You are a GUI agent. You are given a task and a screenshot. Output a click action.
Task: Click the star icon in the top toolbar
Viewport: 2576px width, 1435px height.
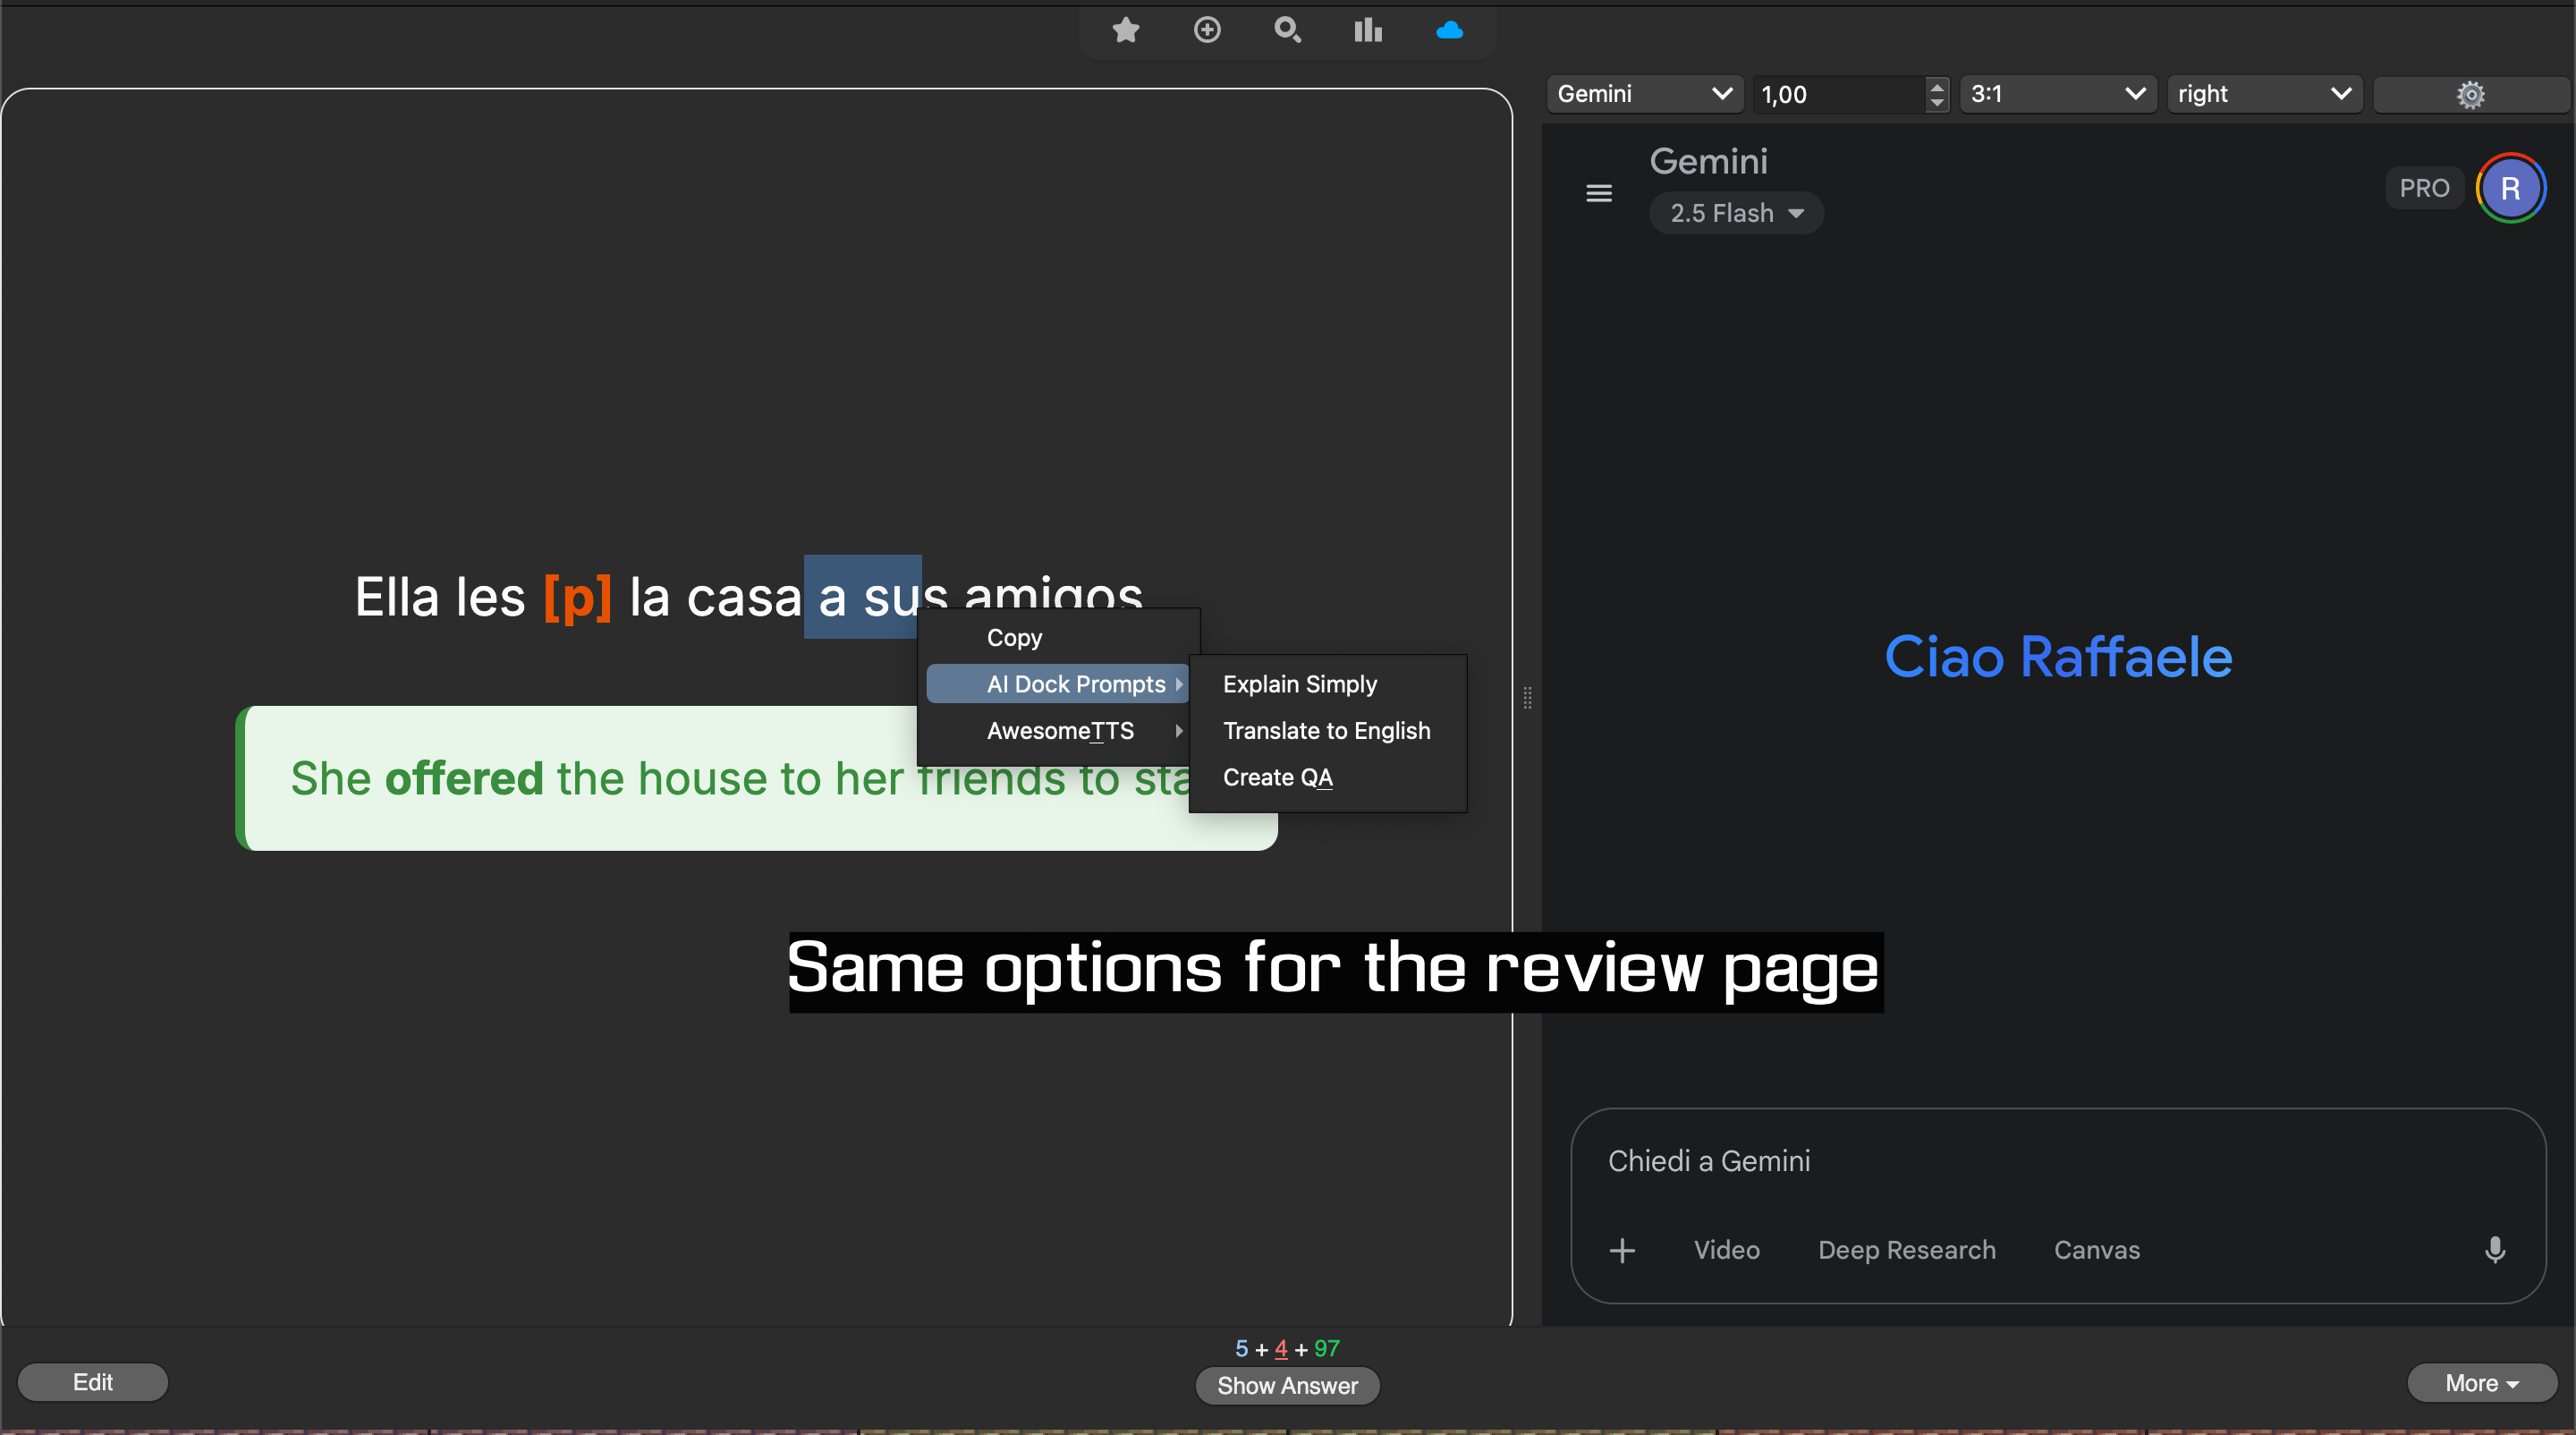click(x=1125, y=30)
